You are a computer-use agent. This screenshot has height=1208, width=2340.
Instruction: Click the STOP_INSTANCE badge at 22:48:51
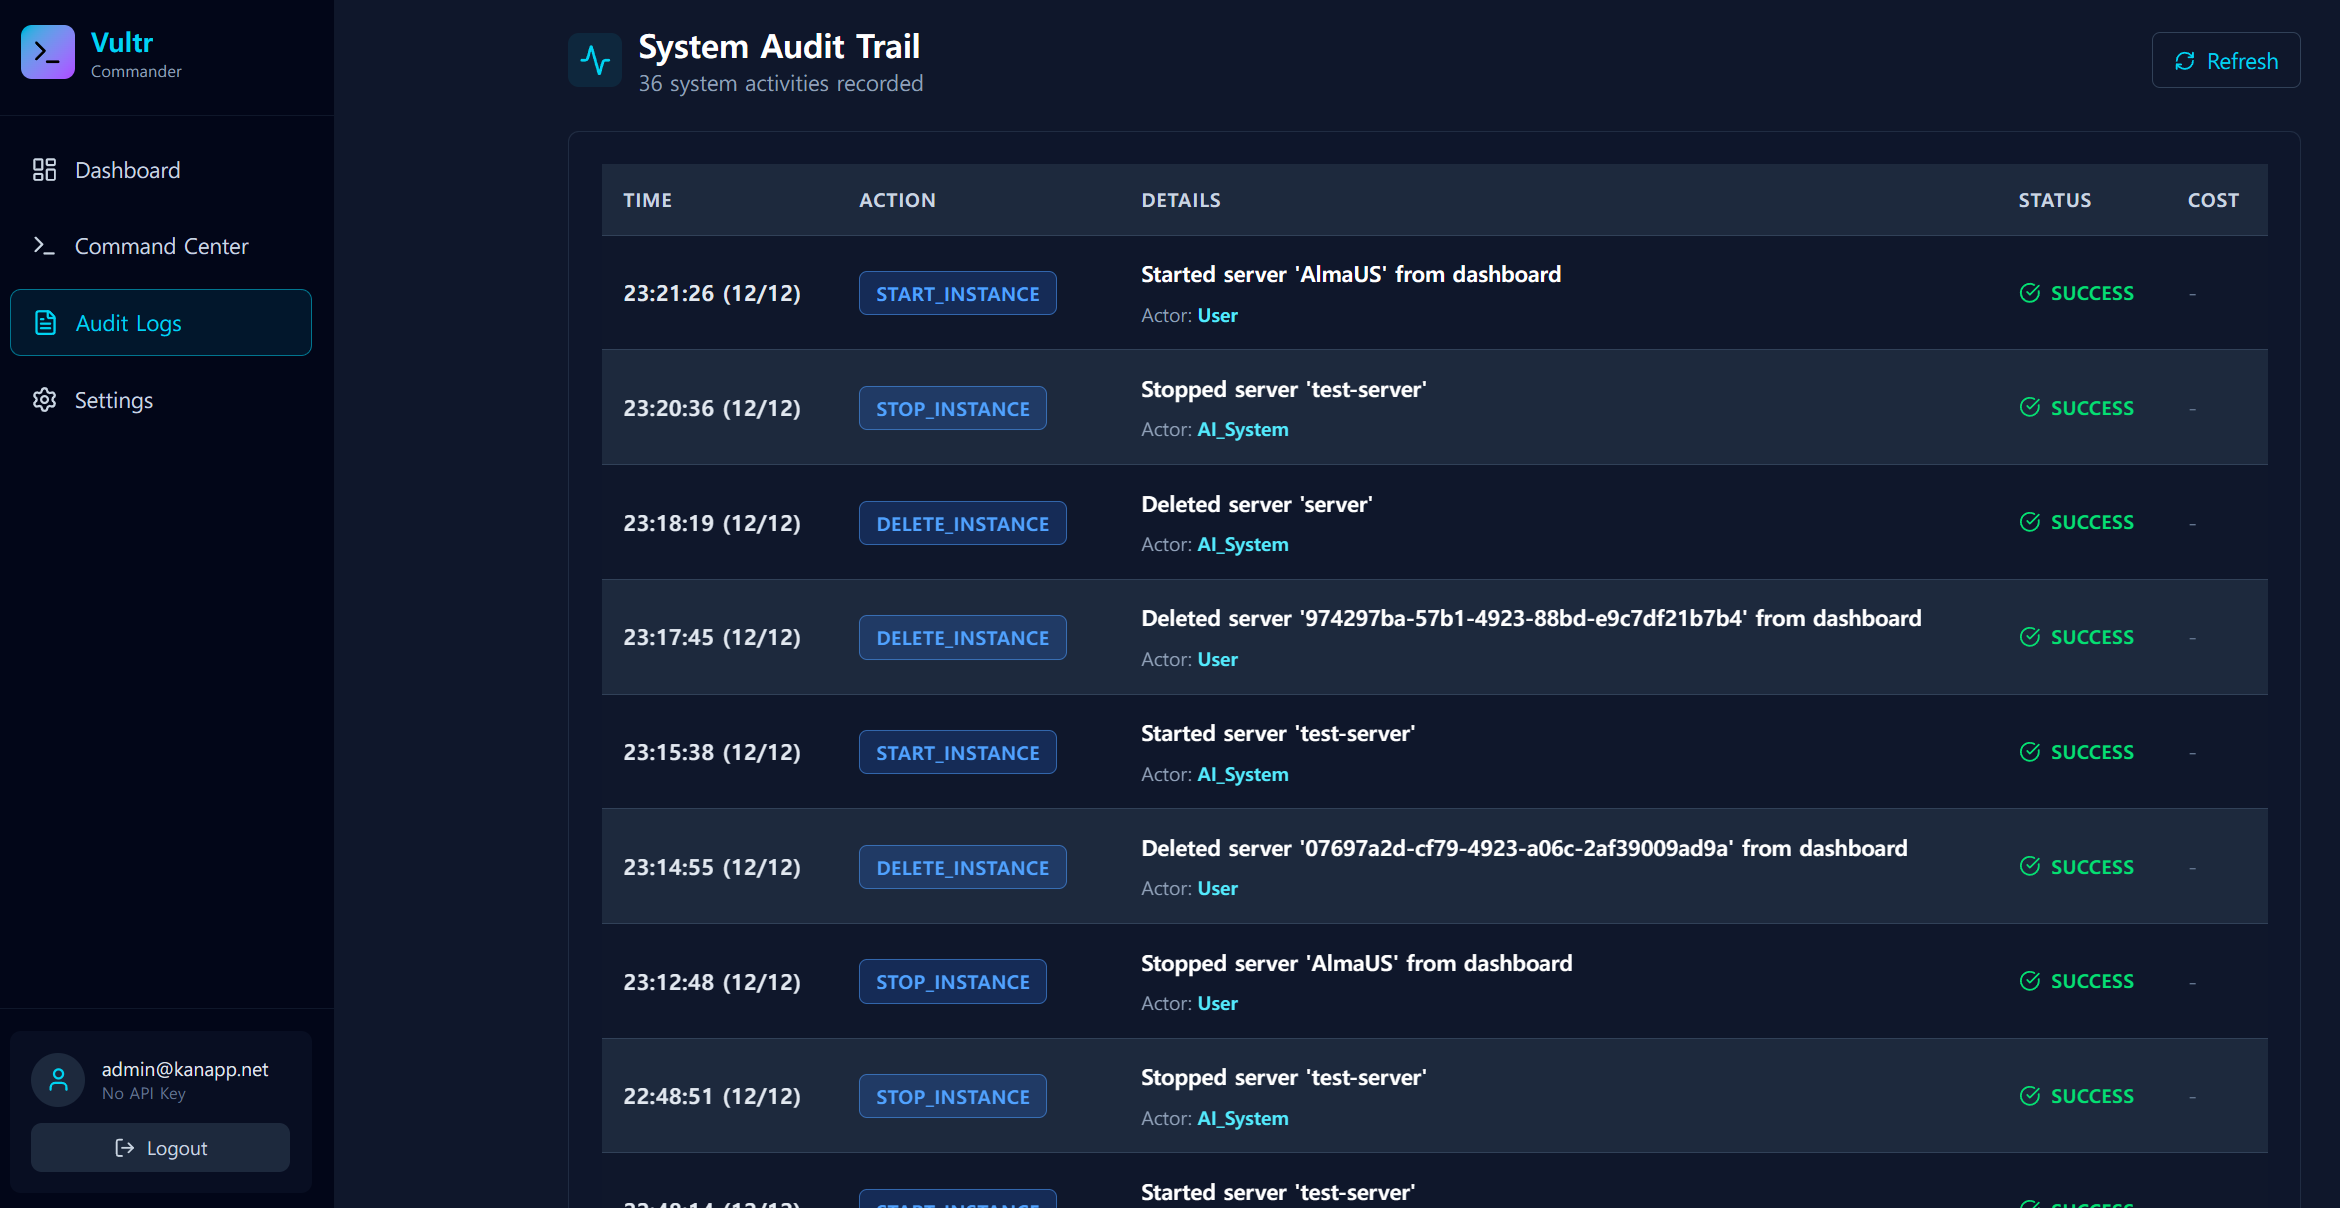(952, 1097)
